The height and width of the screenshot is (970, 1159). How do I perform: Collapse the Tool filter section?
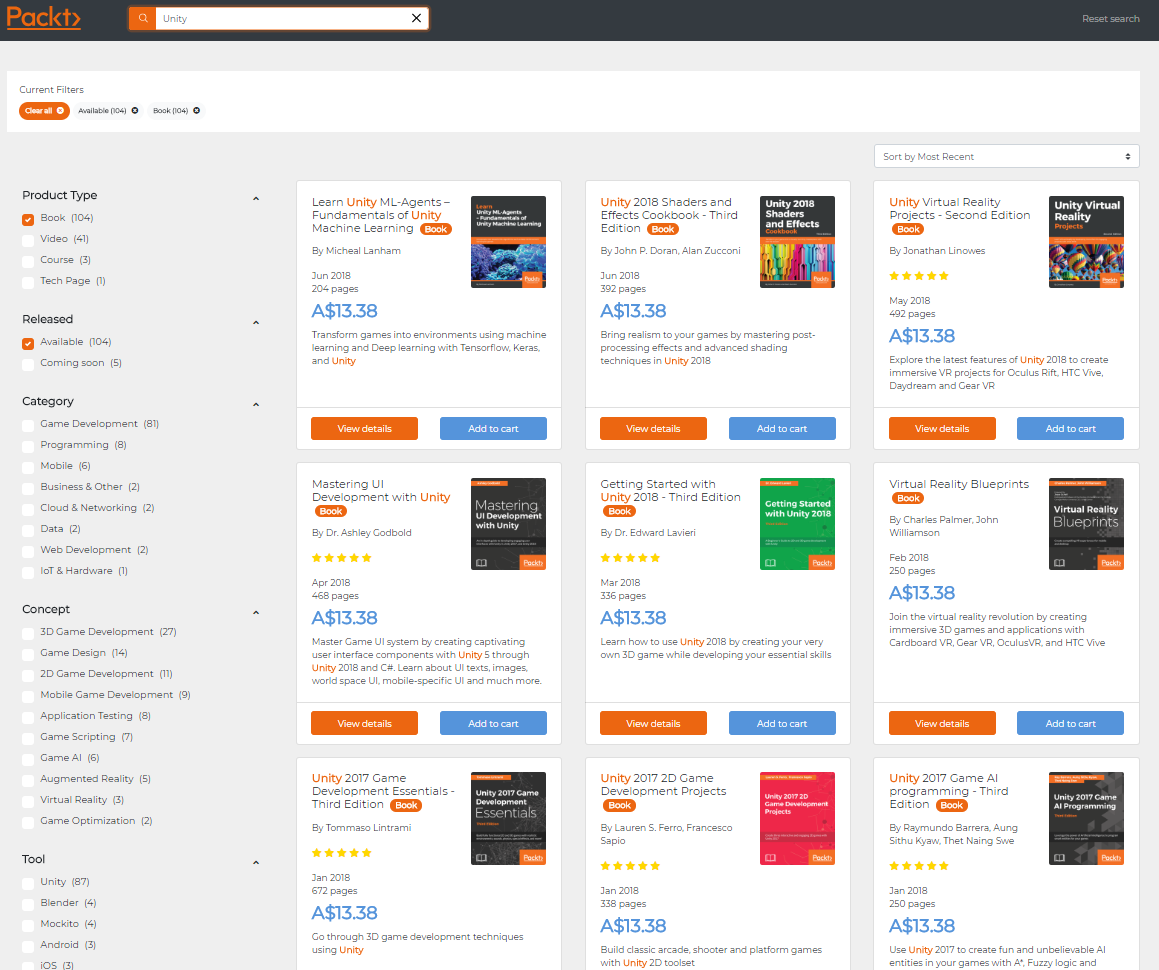coord(256,862)
